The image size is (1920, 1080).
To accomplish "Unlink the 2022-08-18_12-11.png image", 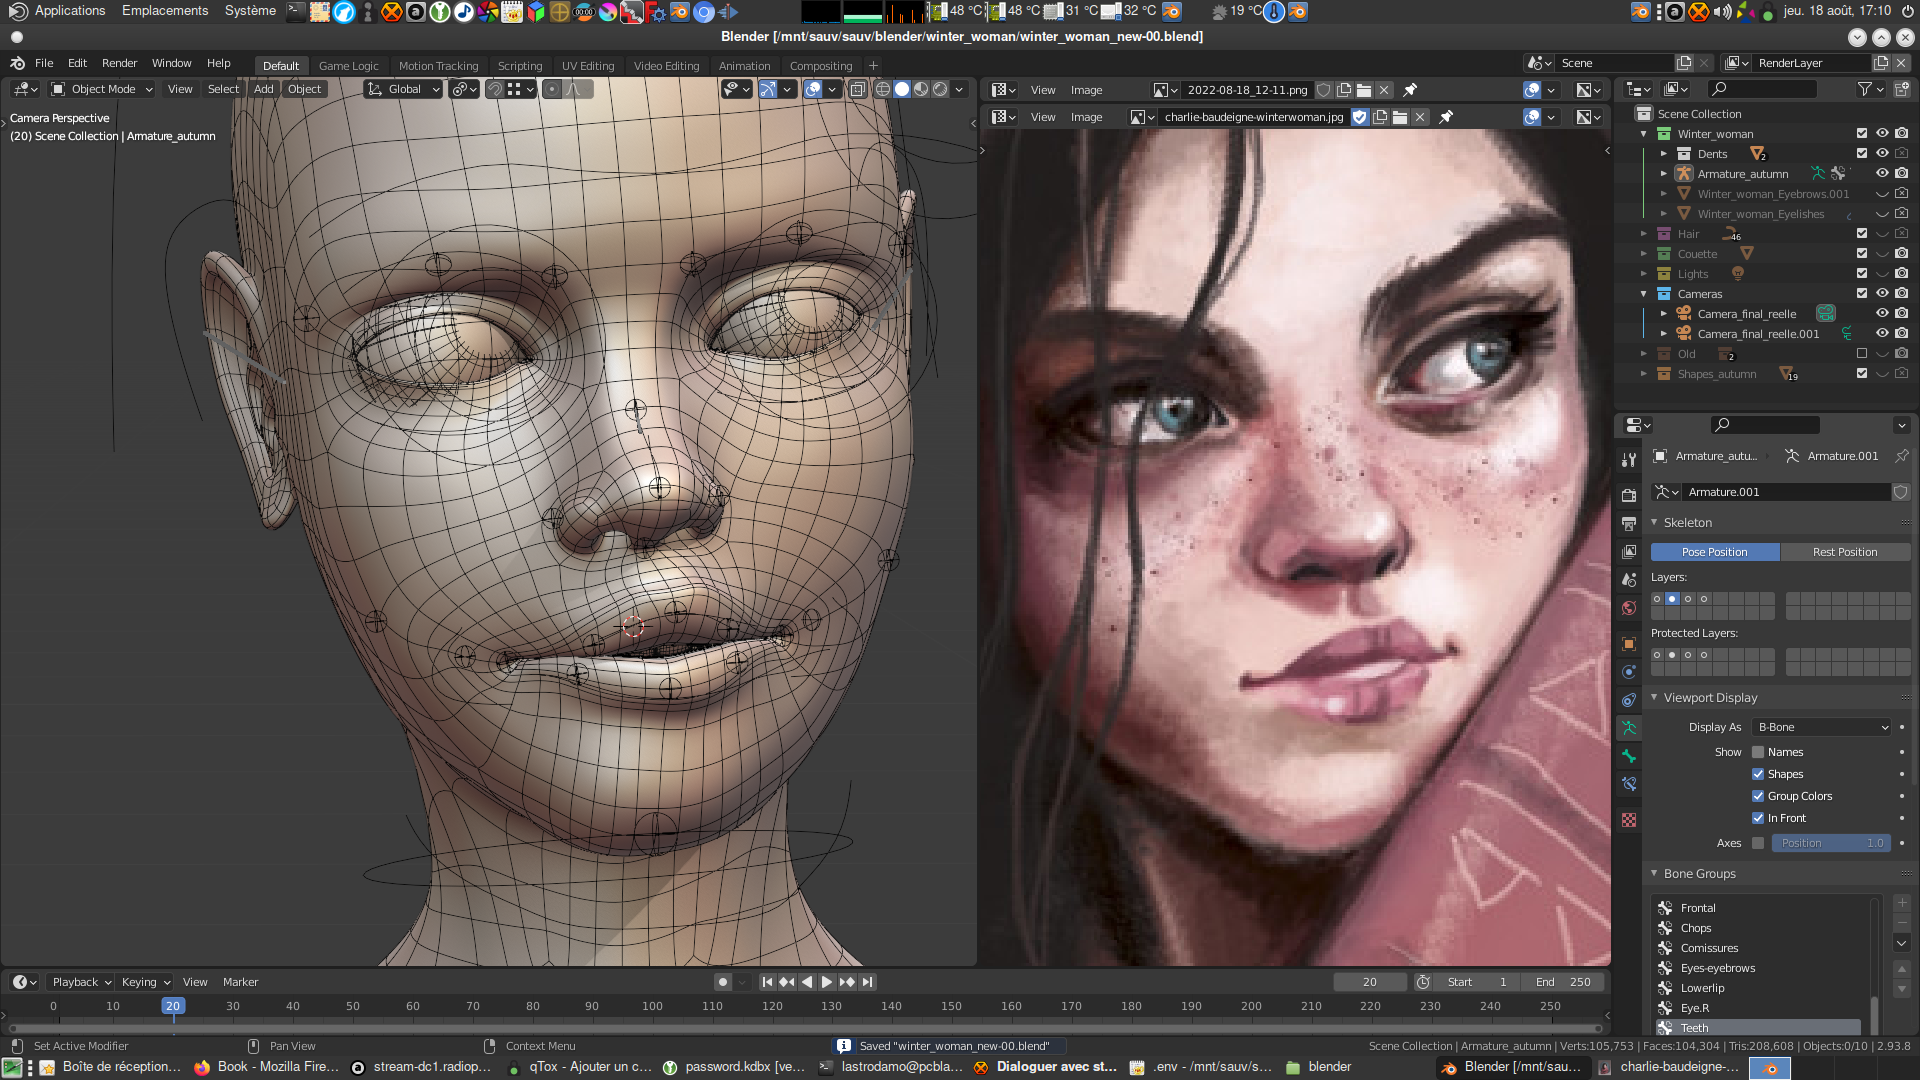I will coord(1384,90).
